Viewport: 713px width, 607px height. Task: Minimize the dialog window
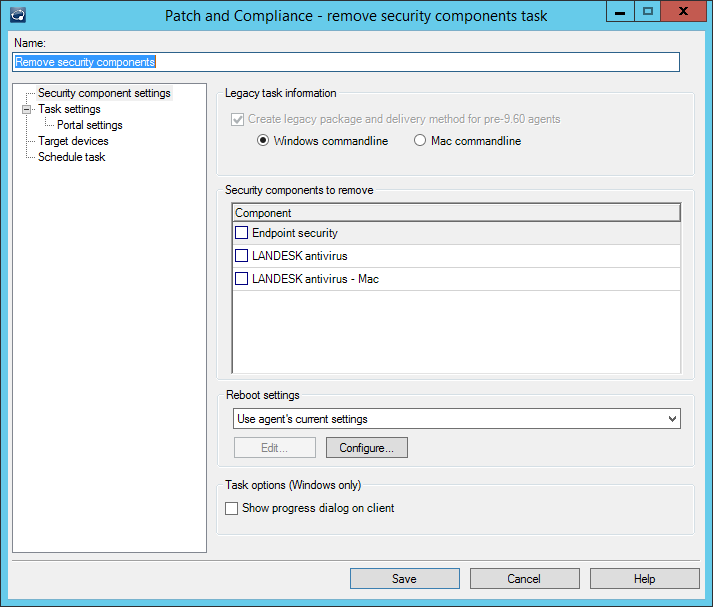[x=620, y=11]
